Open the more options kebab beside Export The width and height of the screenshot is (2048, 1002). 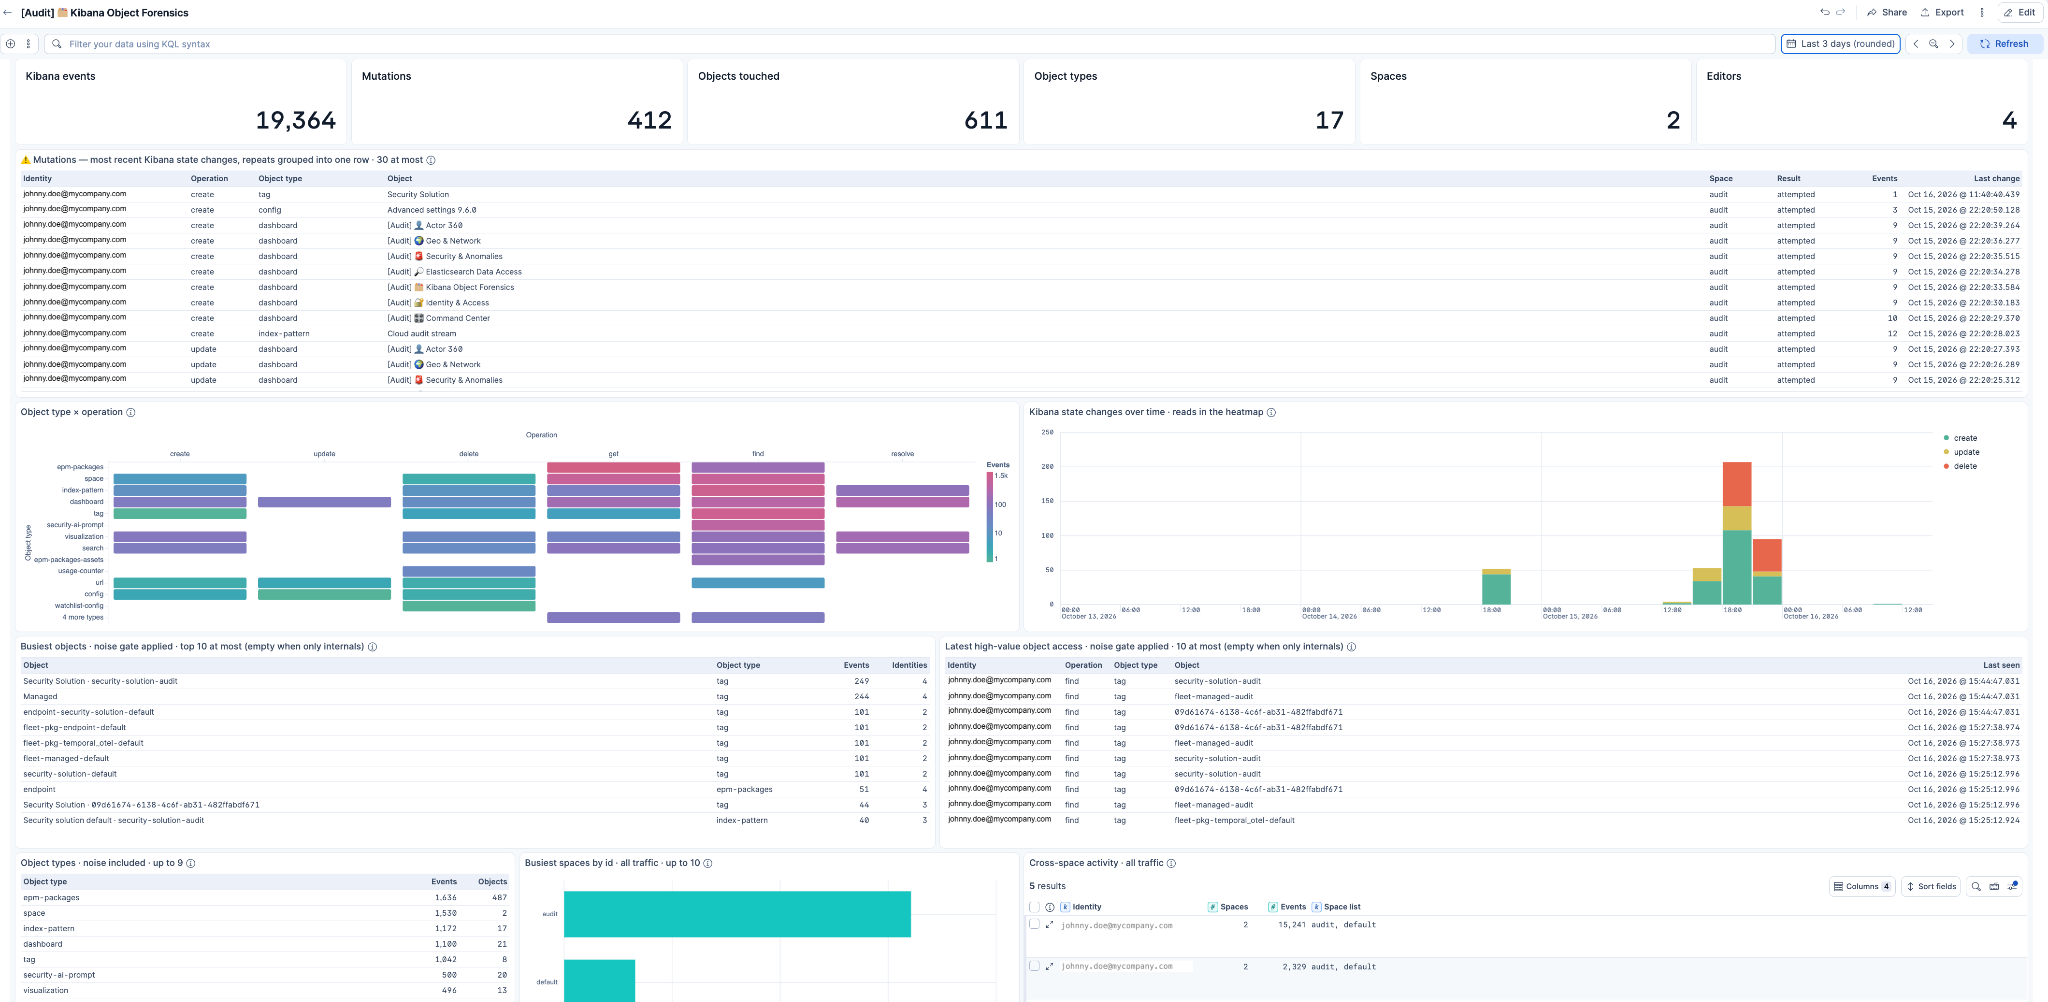(x=1982, y=13)
